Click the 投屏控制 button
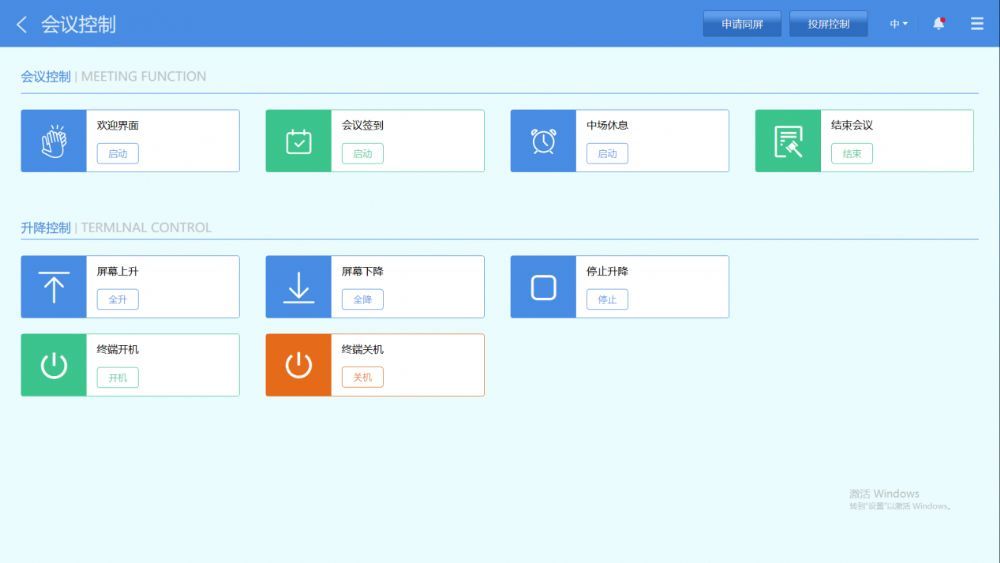Image resolution: width=1000 pixels, height=563 pixels. point(828,24)
